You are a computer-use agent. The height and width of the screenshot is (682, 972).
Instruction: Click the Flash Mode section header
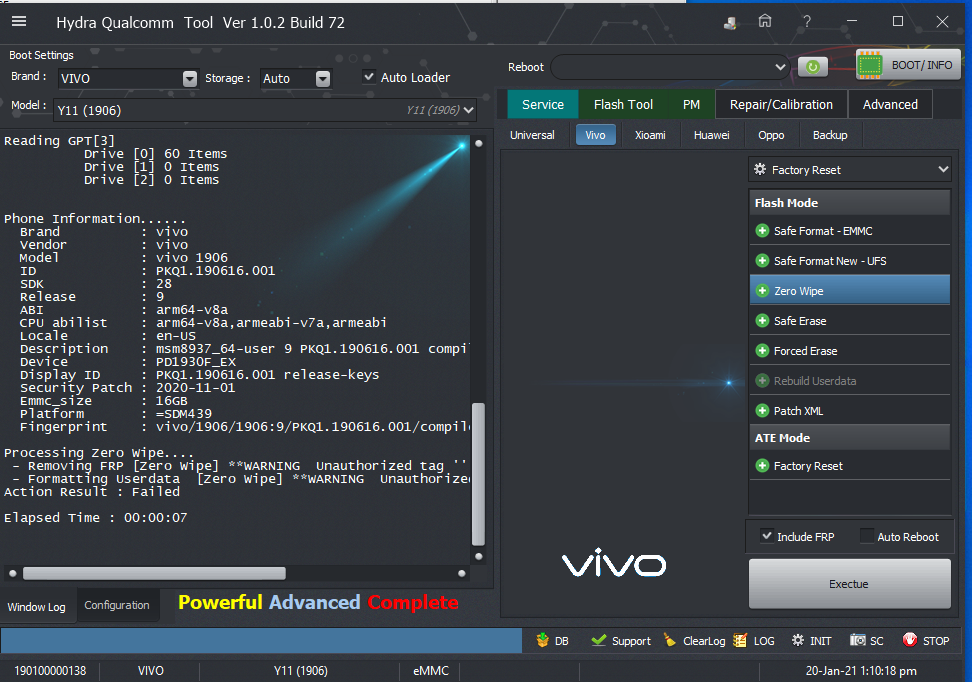pyautogui.click(x=849, y=203)
